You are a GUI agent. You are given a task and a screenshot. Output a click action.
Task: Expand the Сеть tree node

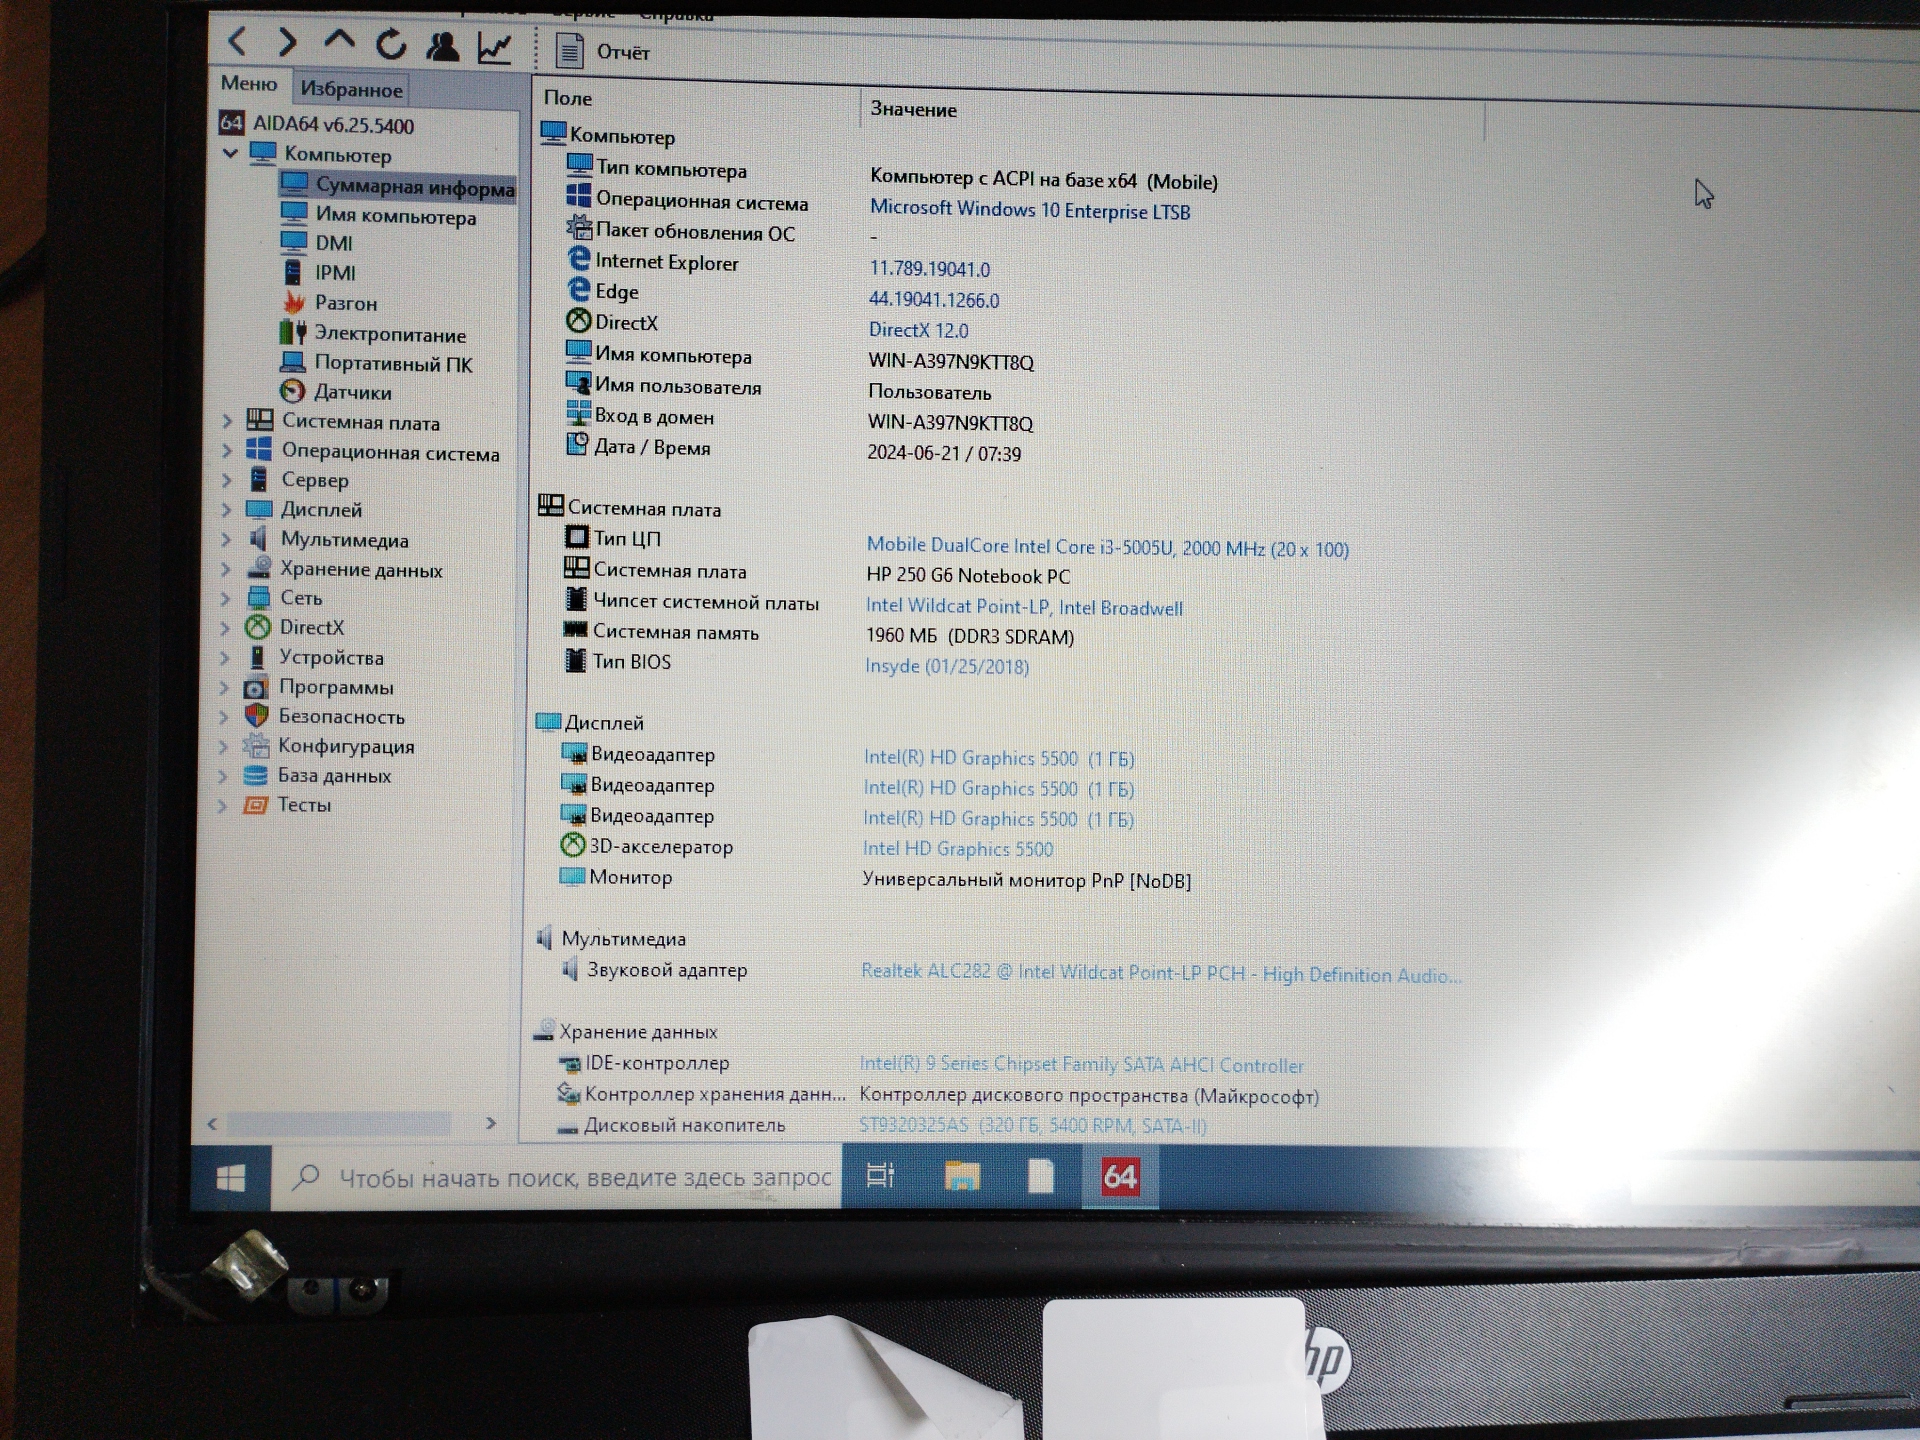(x=225, y=598)
